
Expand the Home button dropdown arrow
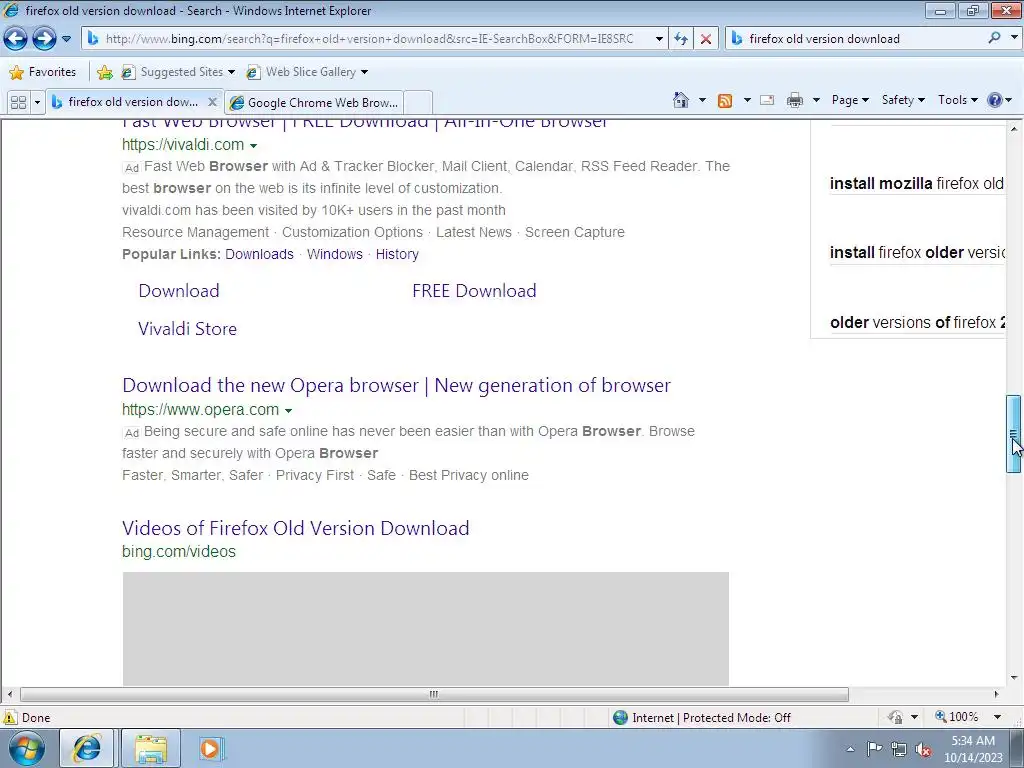click(x=702, y=100)
